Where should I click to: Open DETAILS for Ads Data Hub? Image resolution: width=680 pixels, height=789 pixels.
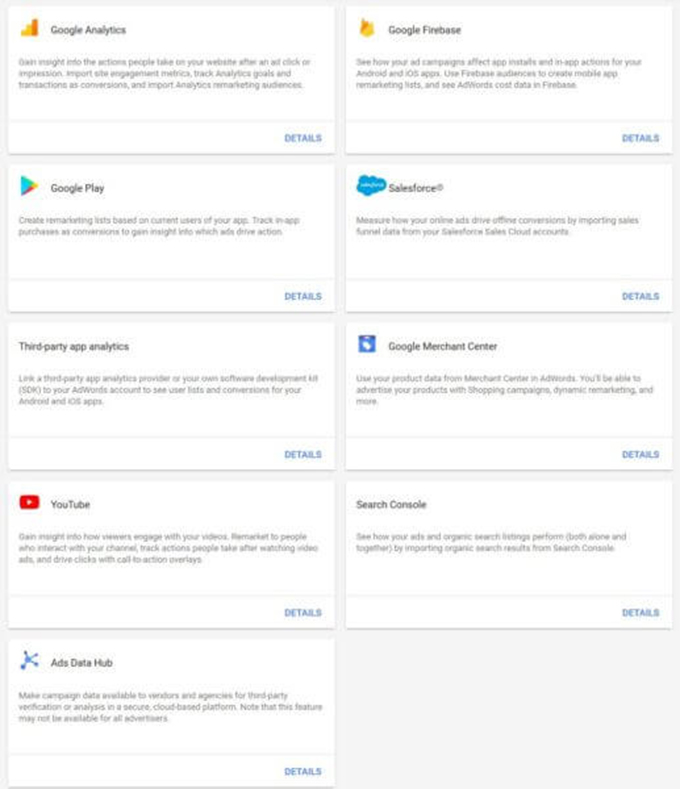click(x=303, y=771)
